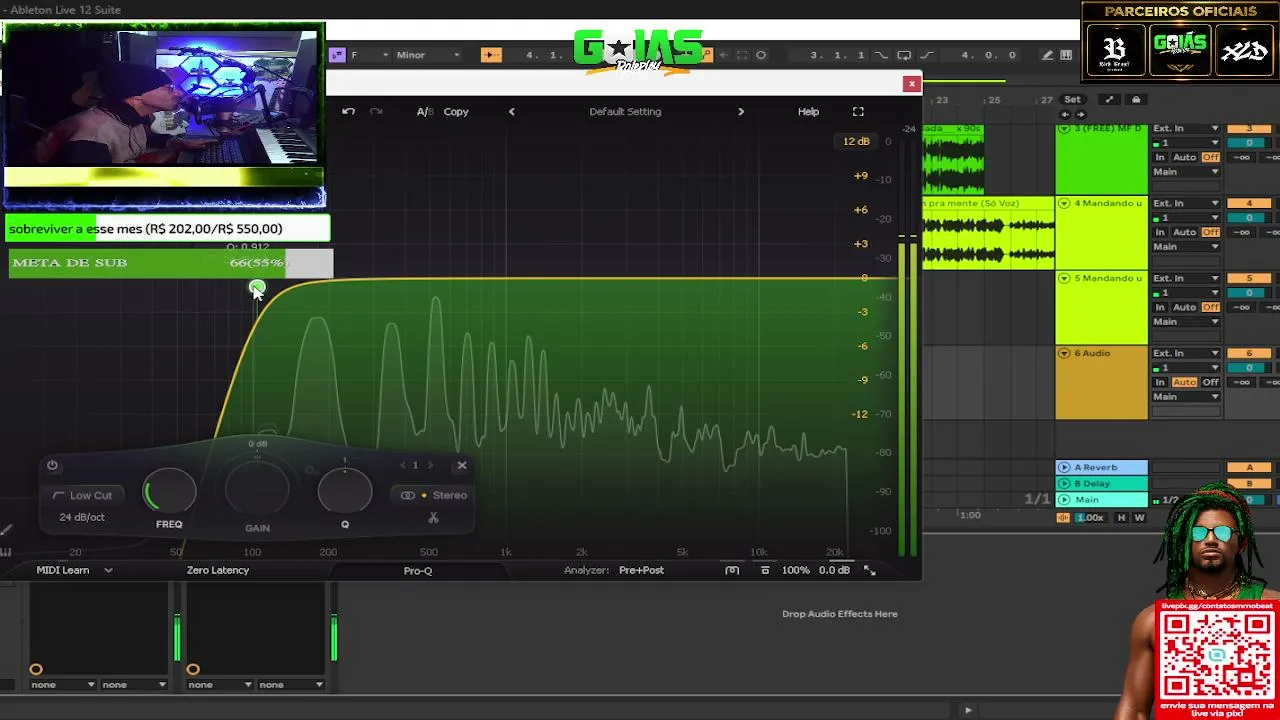Set track 5 monitoring to In
This screenshot has height=720, width=1280.
click(1160, 307)
